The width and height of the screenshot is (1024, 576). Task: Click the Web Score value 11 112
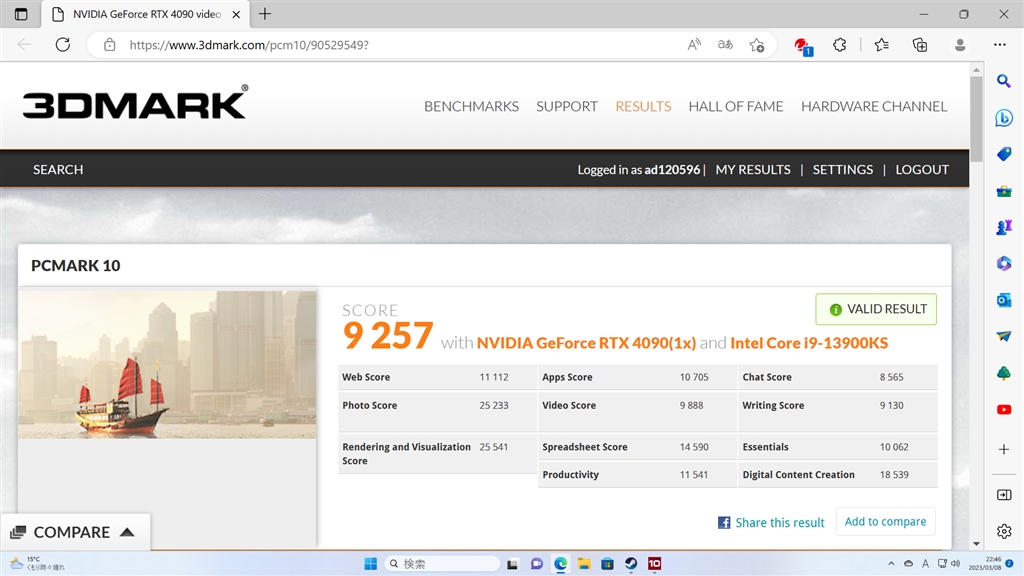coord(494,377)
